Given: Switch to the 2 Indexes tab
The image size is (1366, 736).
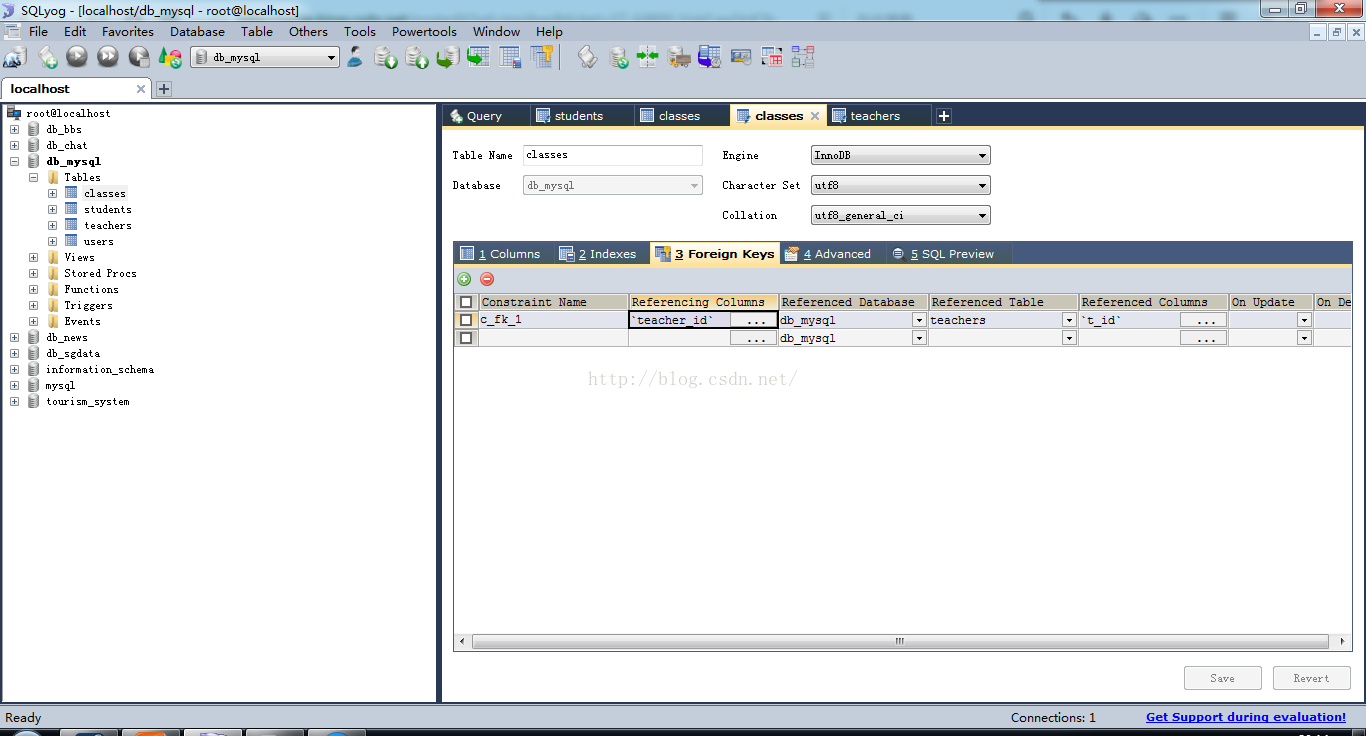Looking at the screenshot, I should click(x=599, y=254).
